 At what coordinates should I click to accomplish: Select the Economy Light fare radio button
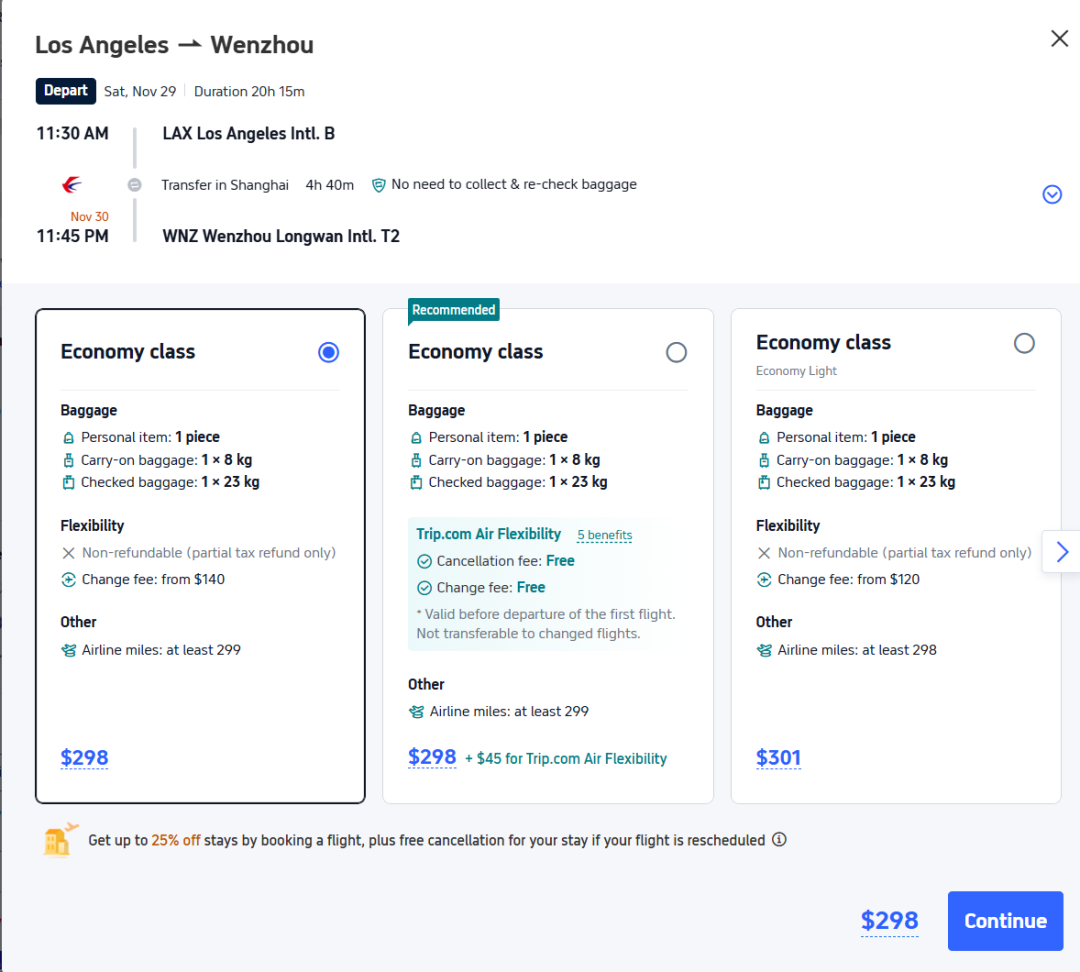pyautogui.click(x=1024, y=343)
